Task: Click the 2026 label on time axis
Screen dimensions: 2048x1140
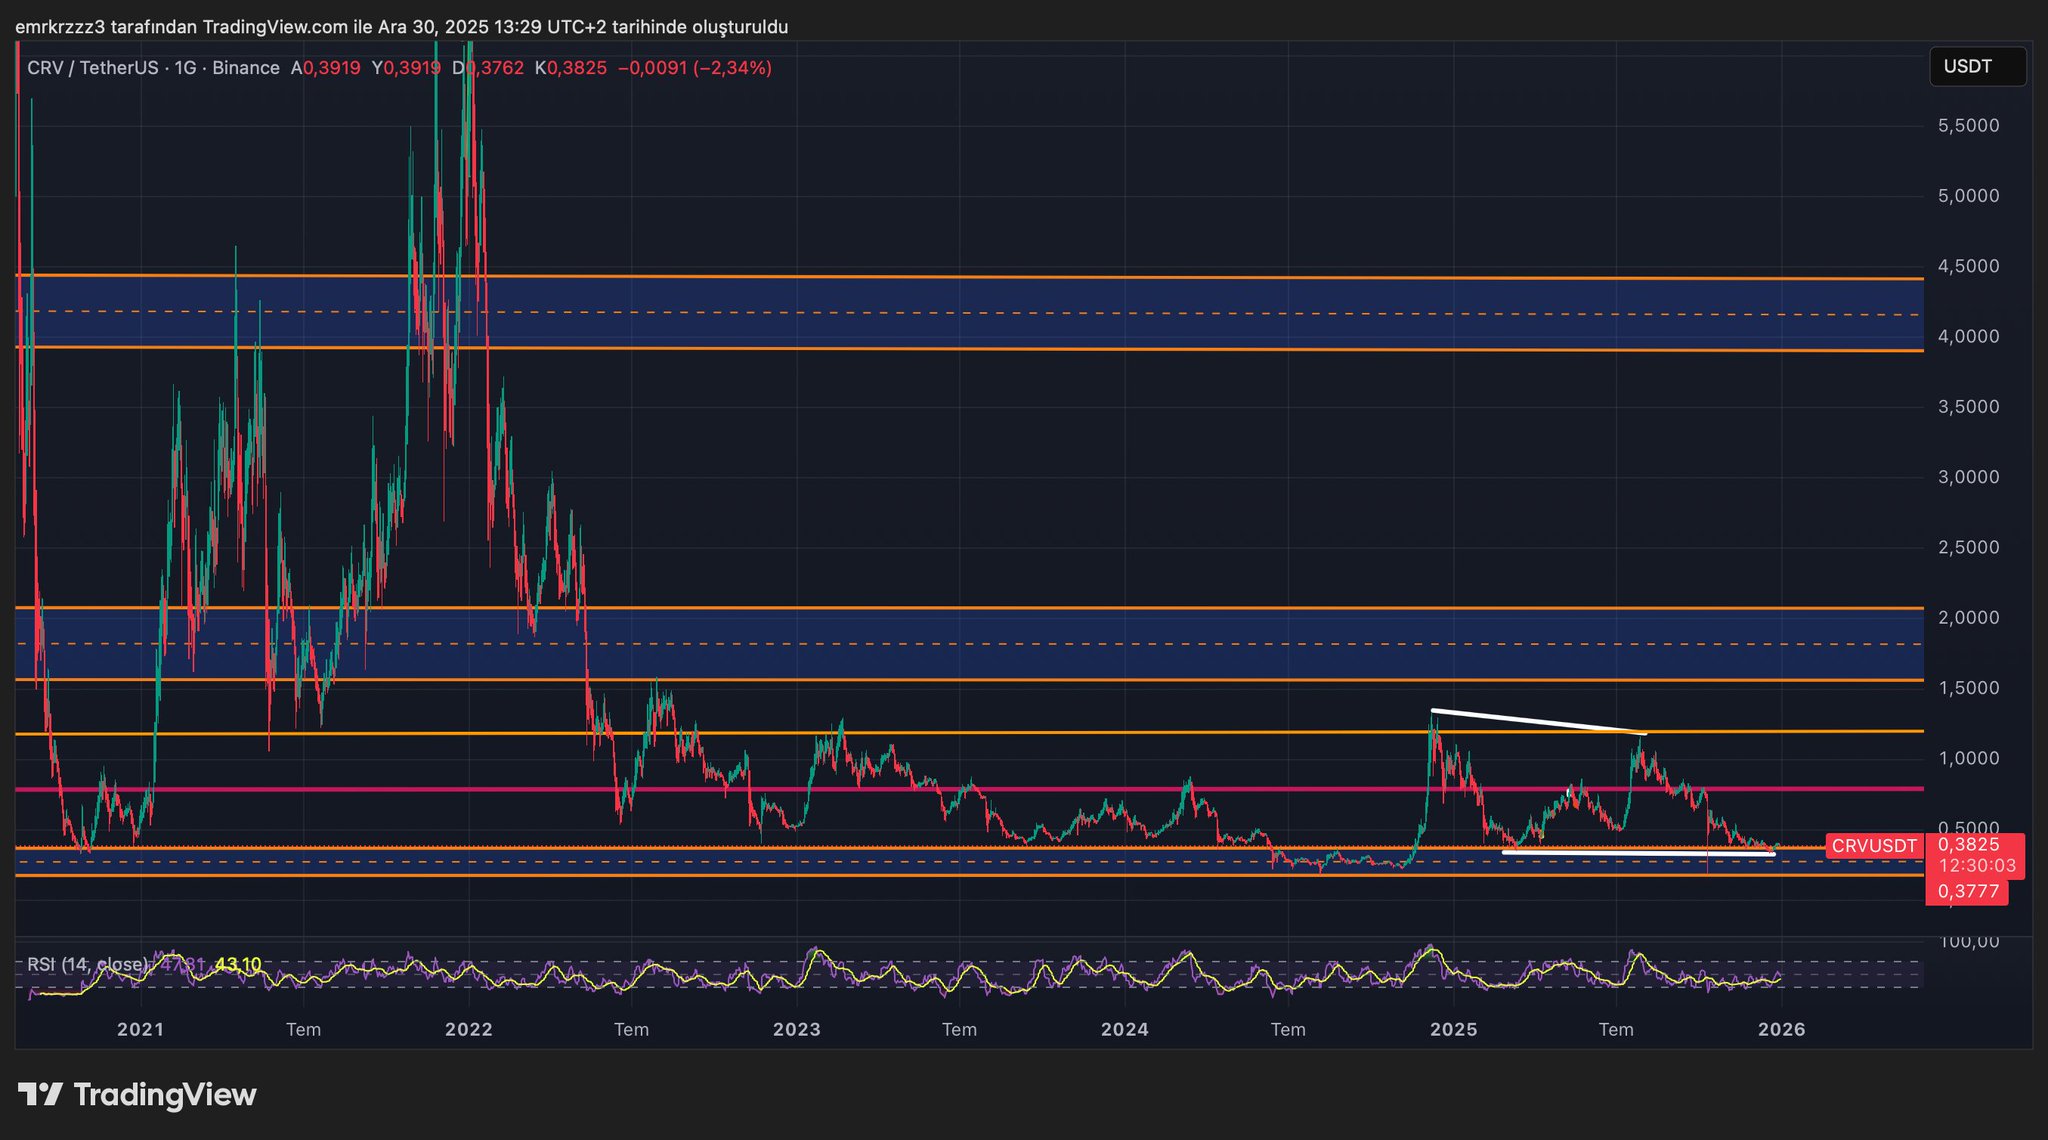Action: click(x=1781, y=1029)
